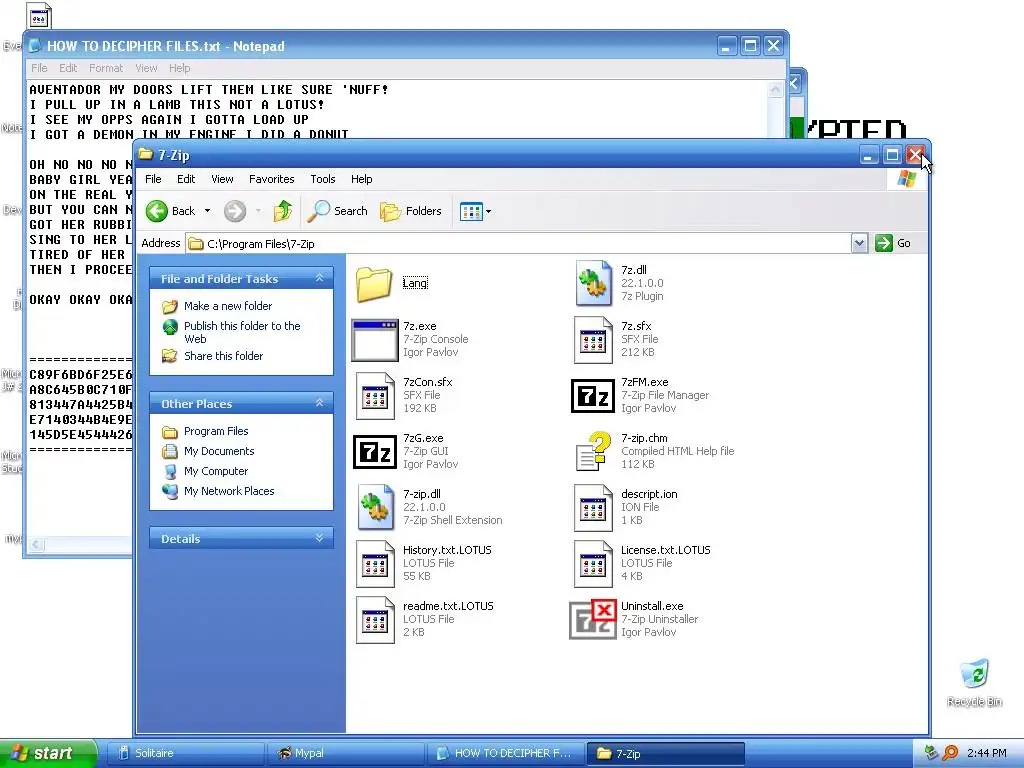Select the descript.ion file icon
1024x768 pixels.
(594, 507)
